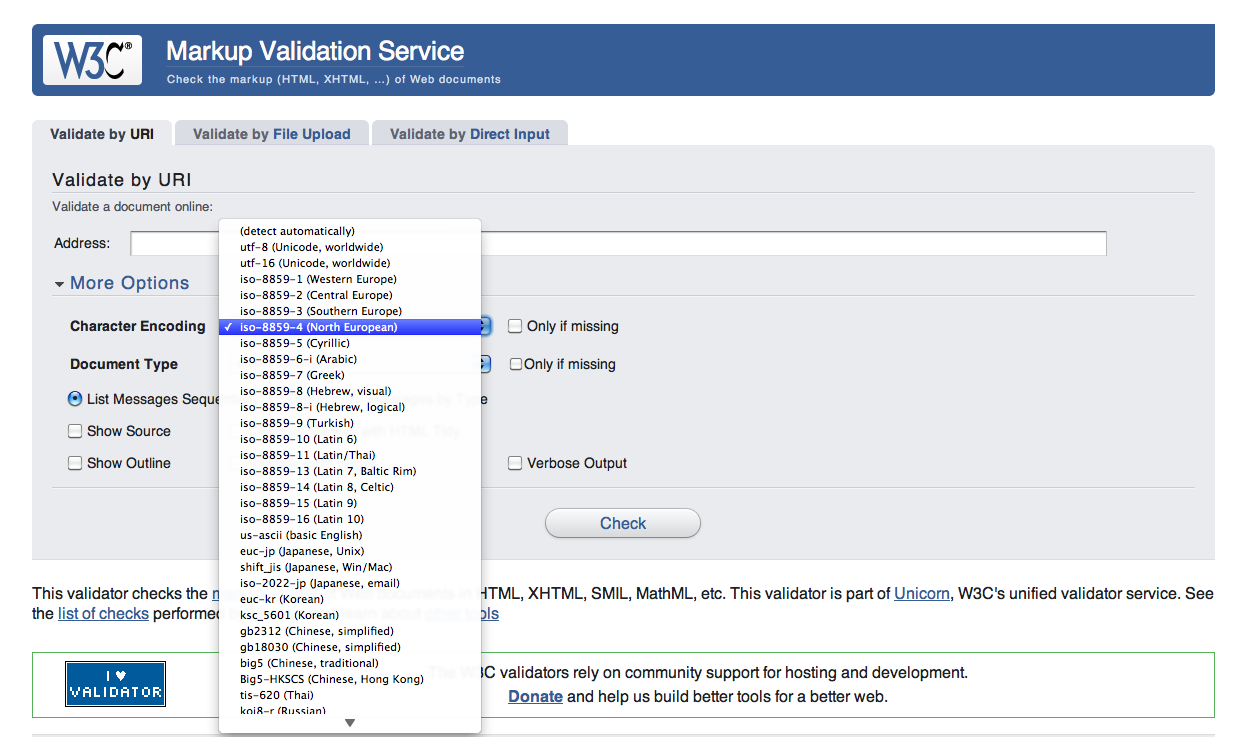This screenshot has height=737, width=1246.
Task: Enable Character Encoding Only if missing
Action: pos(515,326)
